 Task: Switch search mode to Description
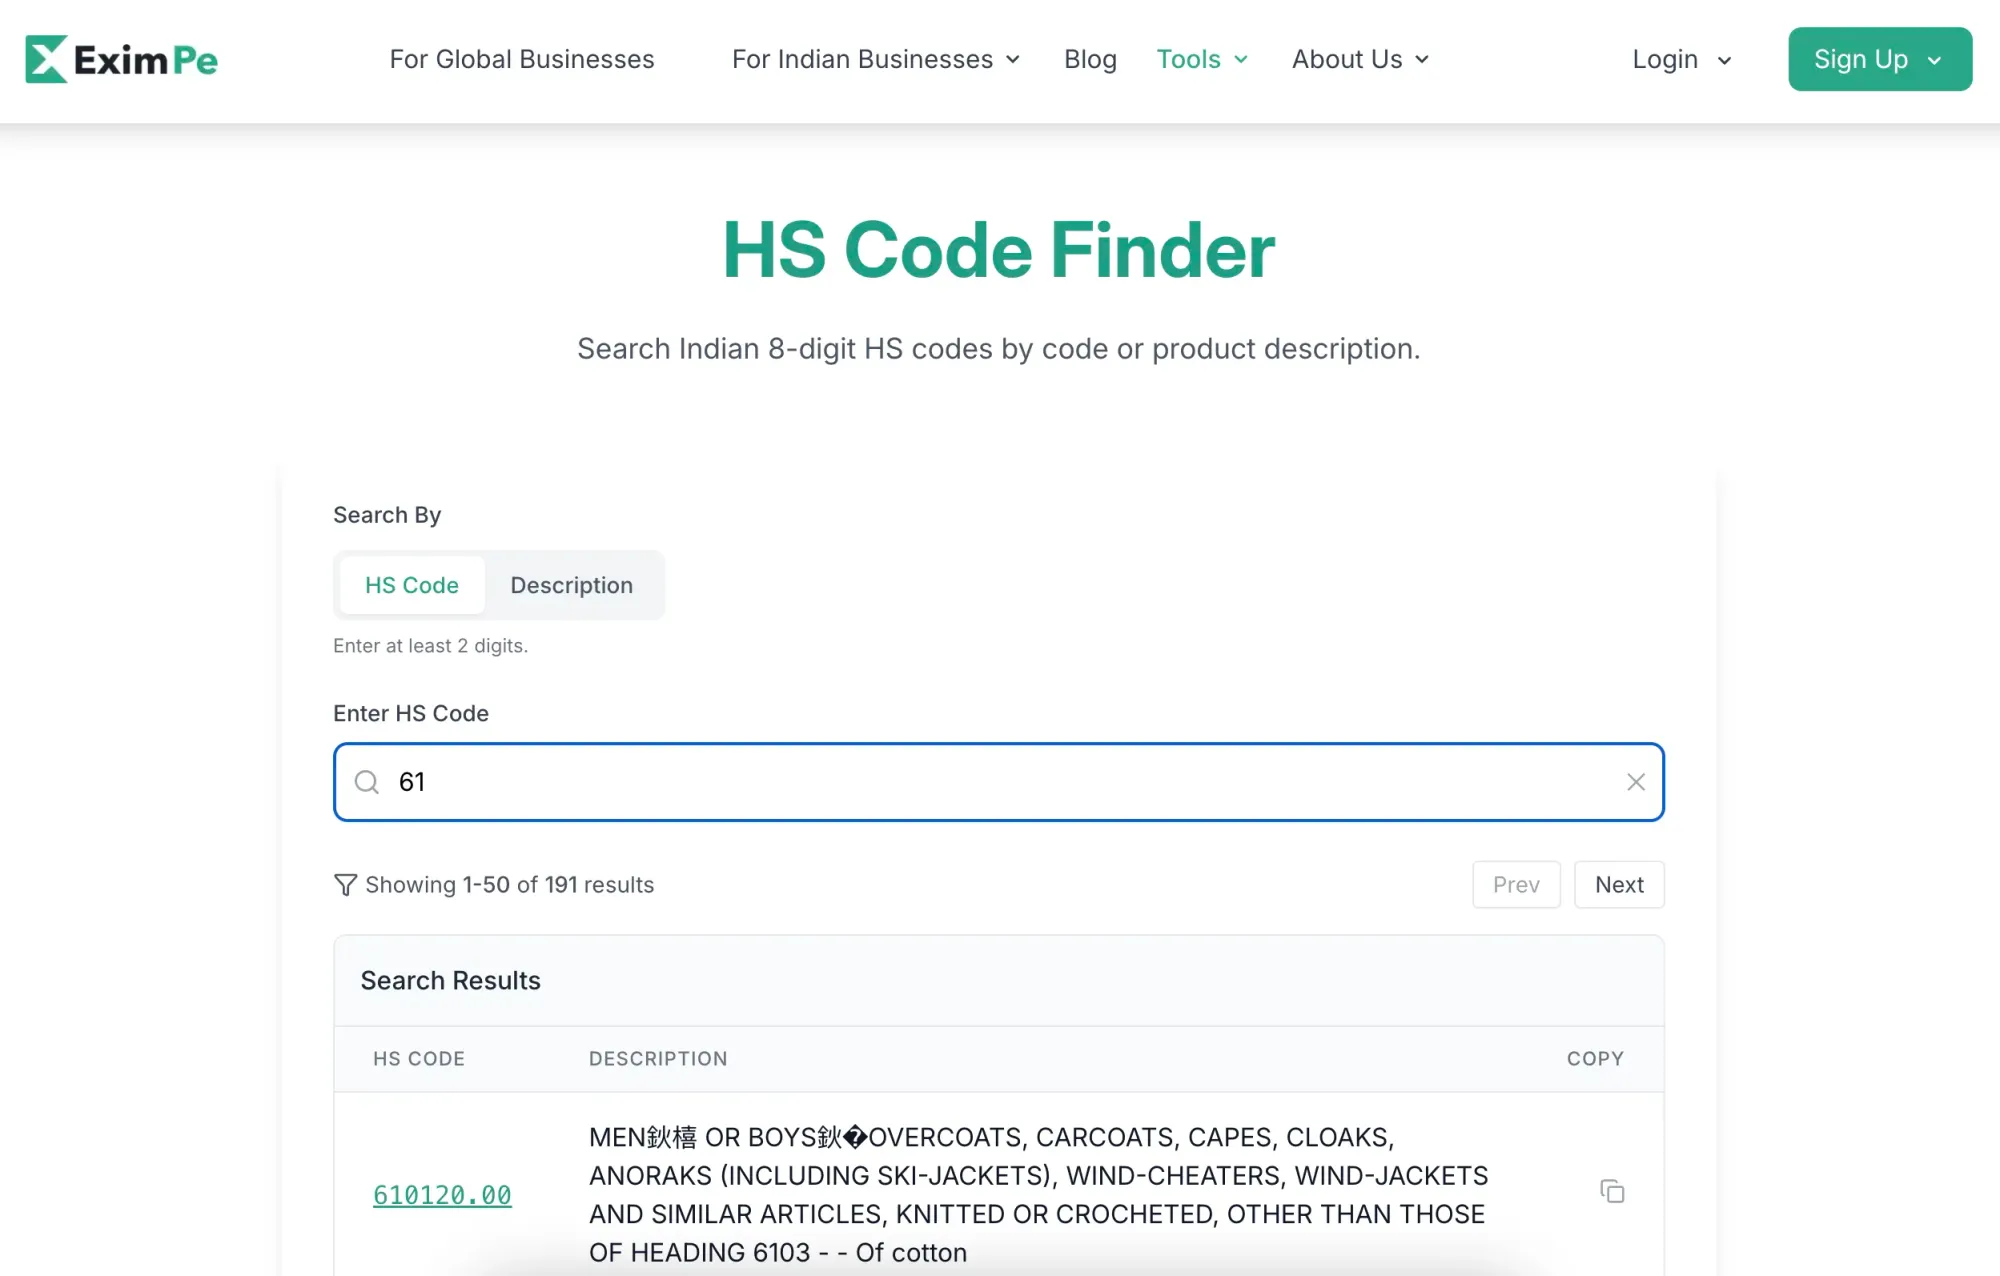pos(571,585)
